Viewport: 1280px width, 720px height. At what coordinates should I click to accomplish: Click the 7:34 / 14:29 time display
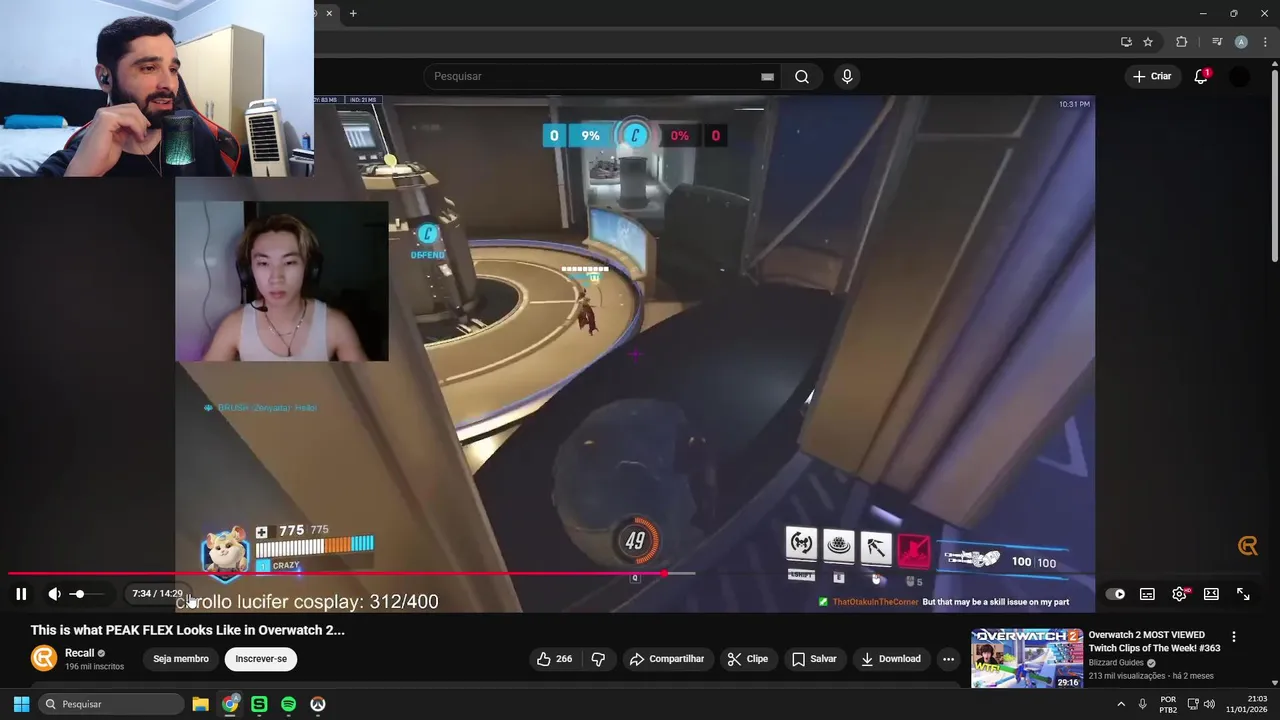coord(157,594)
